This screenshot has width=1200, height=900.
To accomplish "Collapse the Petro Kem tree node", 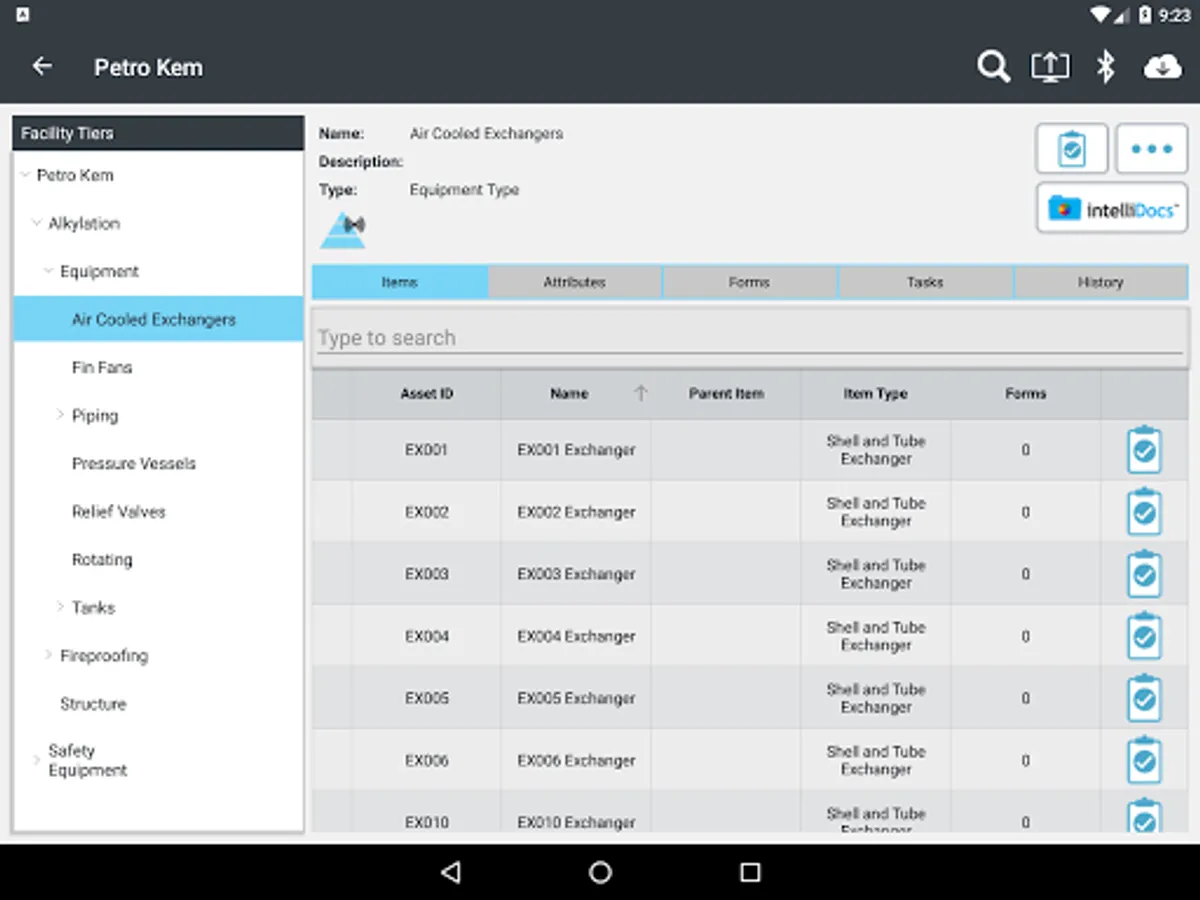I will pyautogui.click(x=25, y=175).
